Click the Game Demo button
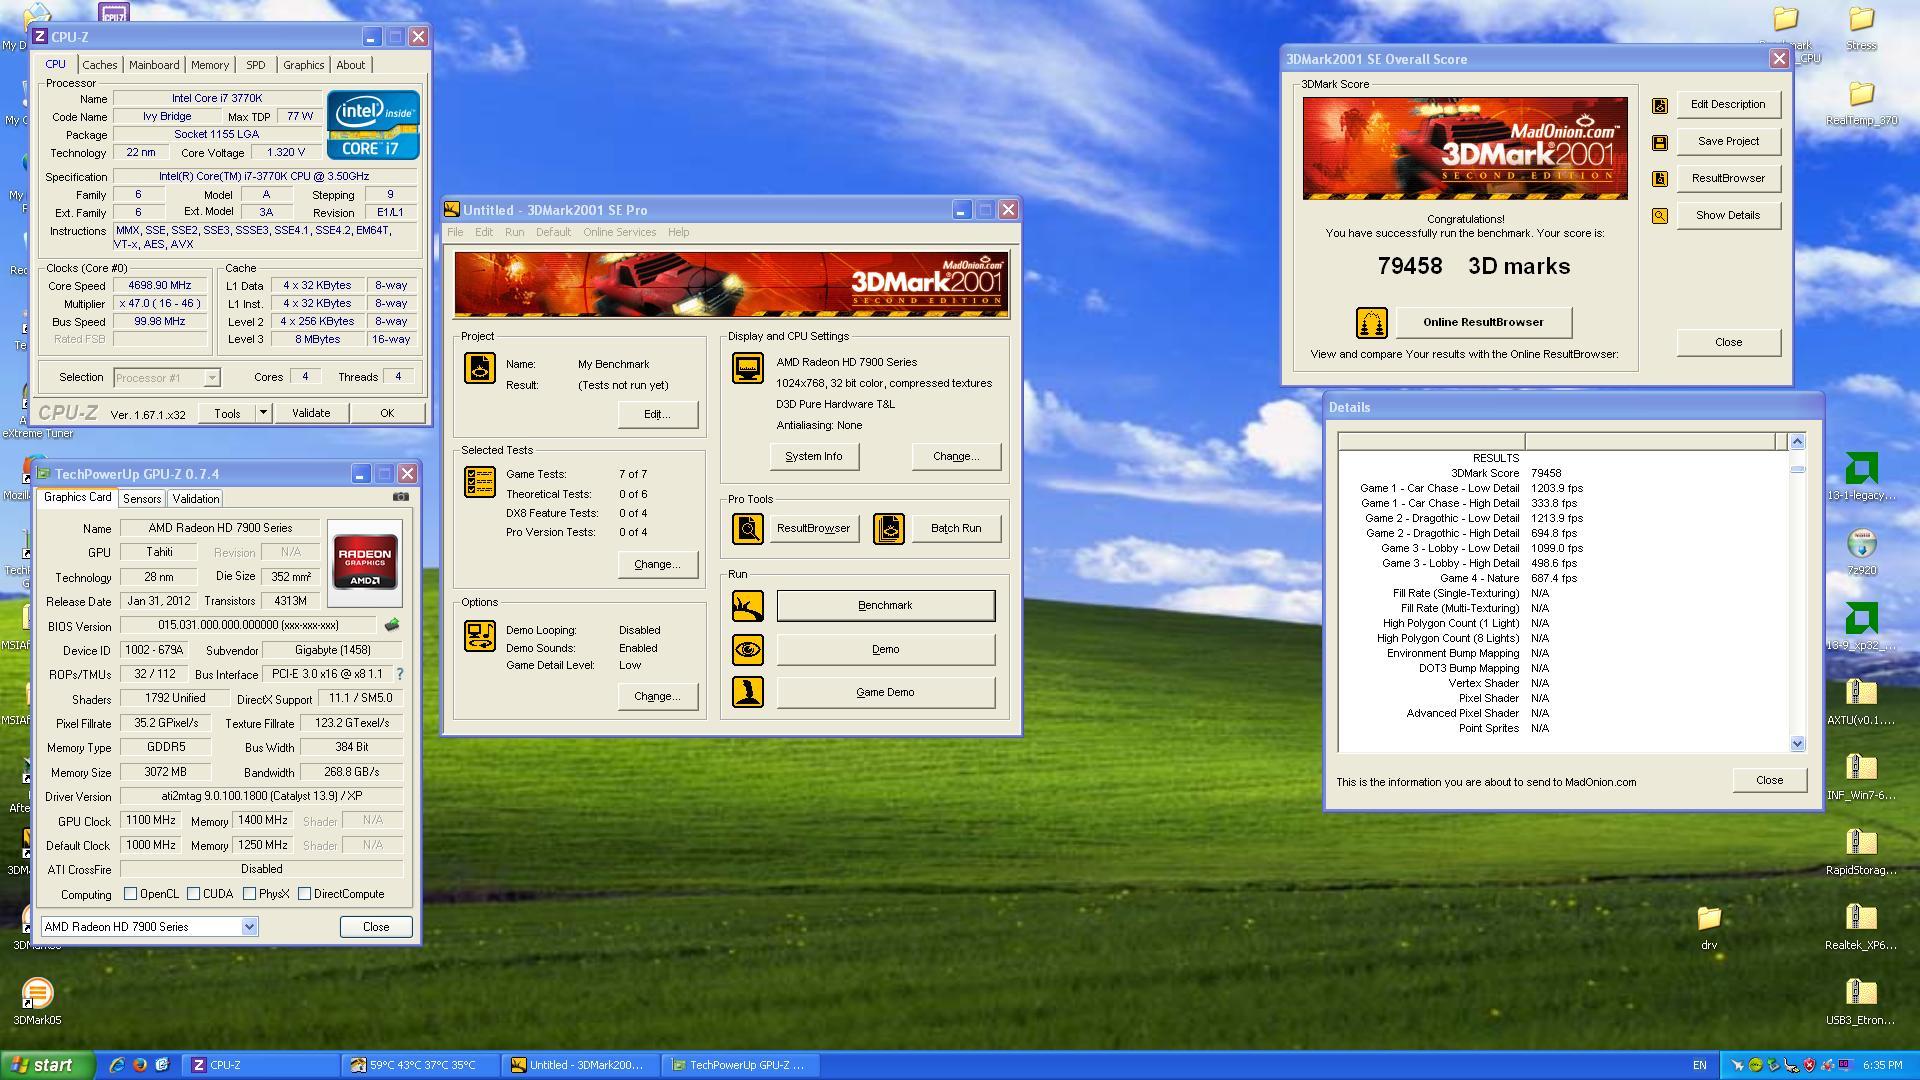 tap(885, 692)
